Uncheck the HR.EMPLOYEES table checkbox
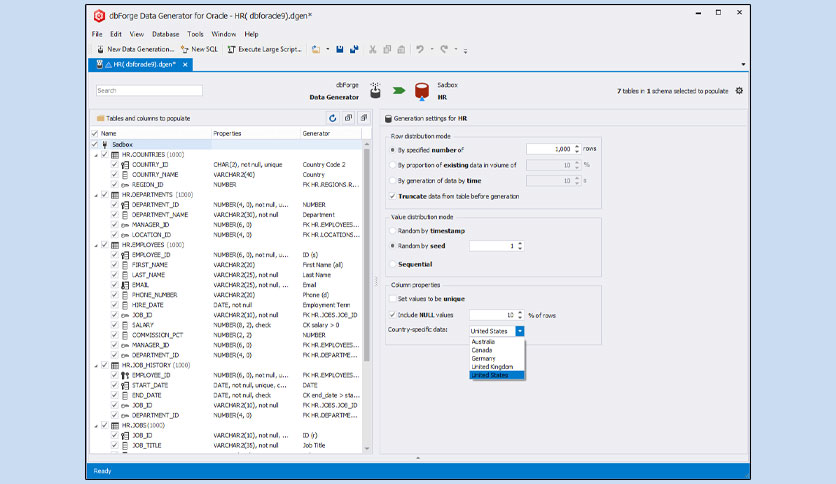The width and height of the screenshot is (836, 484). [104, 245]
